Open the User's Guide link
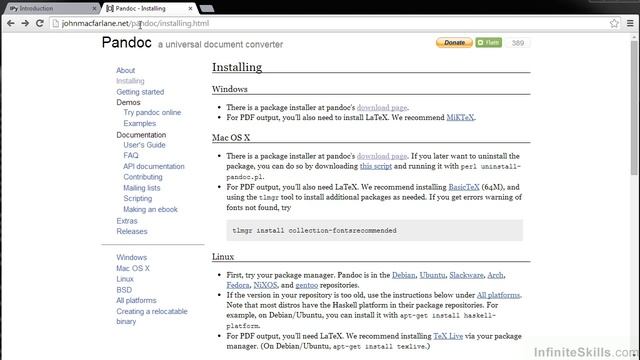Screen dimensions: 640x360 point(144,145)
